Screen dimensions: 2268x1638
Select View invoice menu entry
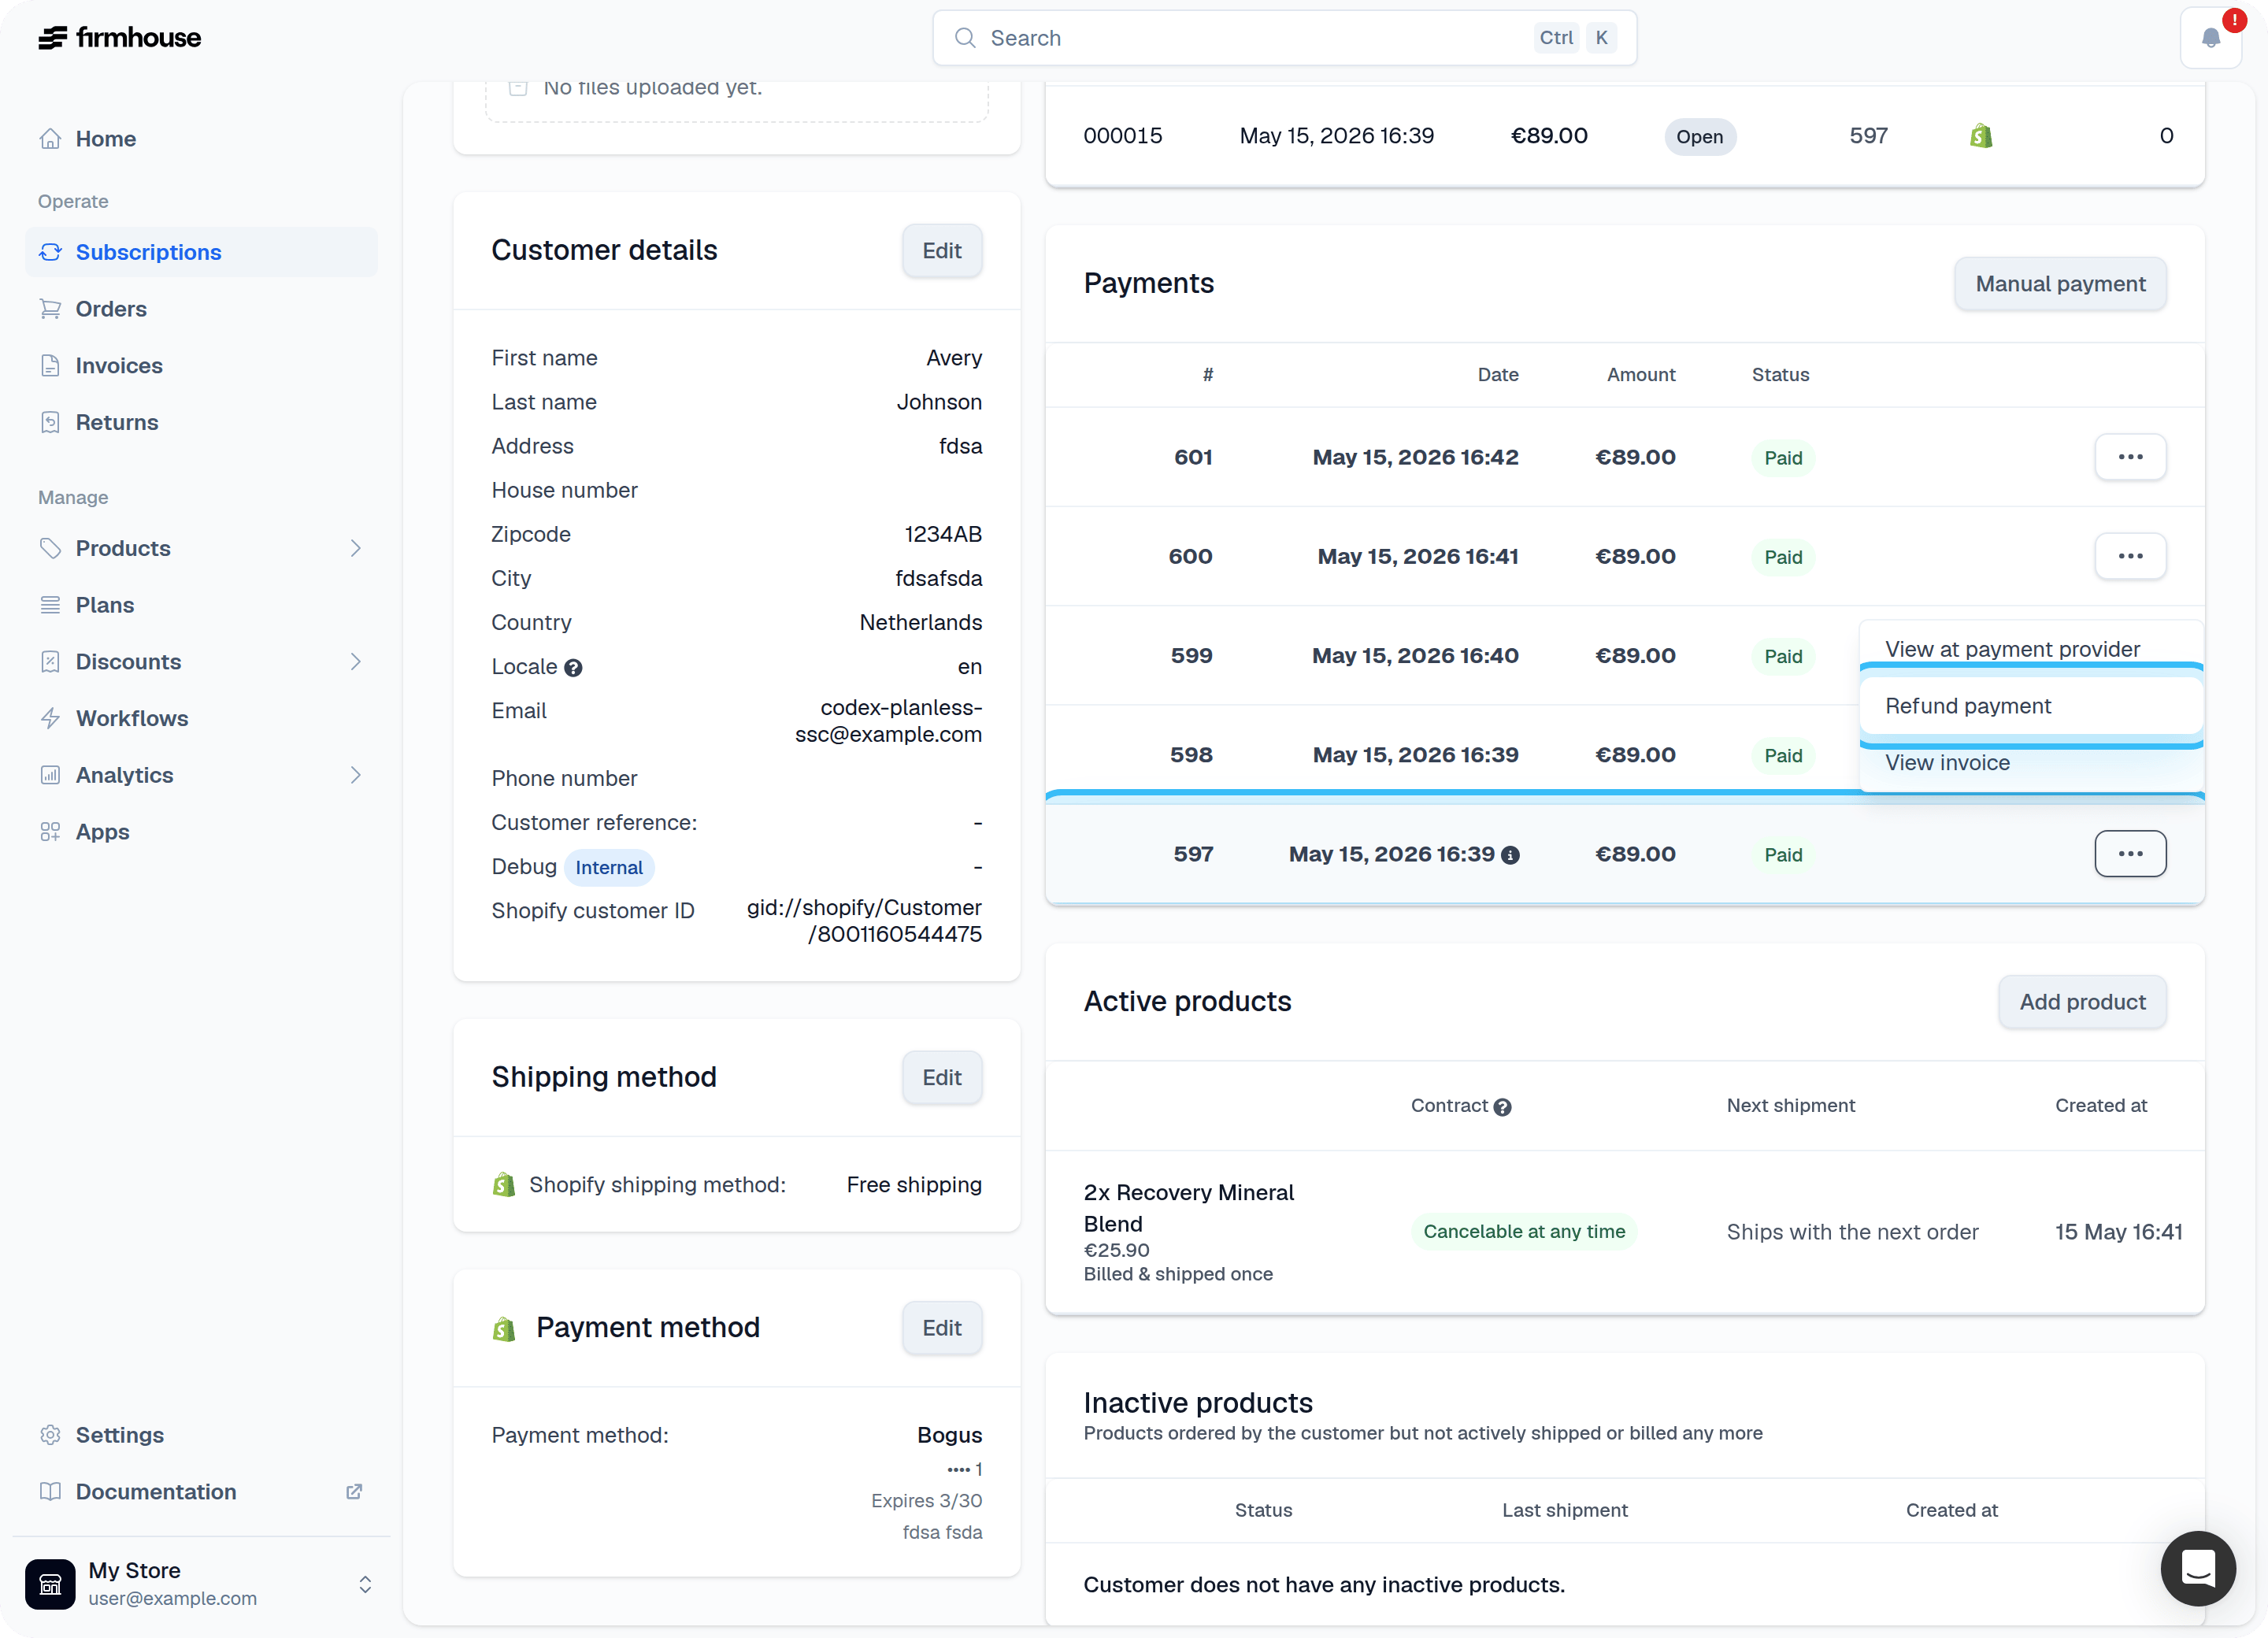pos(2031,763)
